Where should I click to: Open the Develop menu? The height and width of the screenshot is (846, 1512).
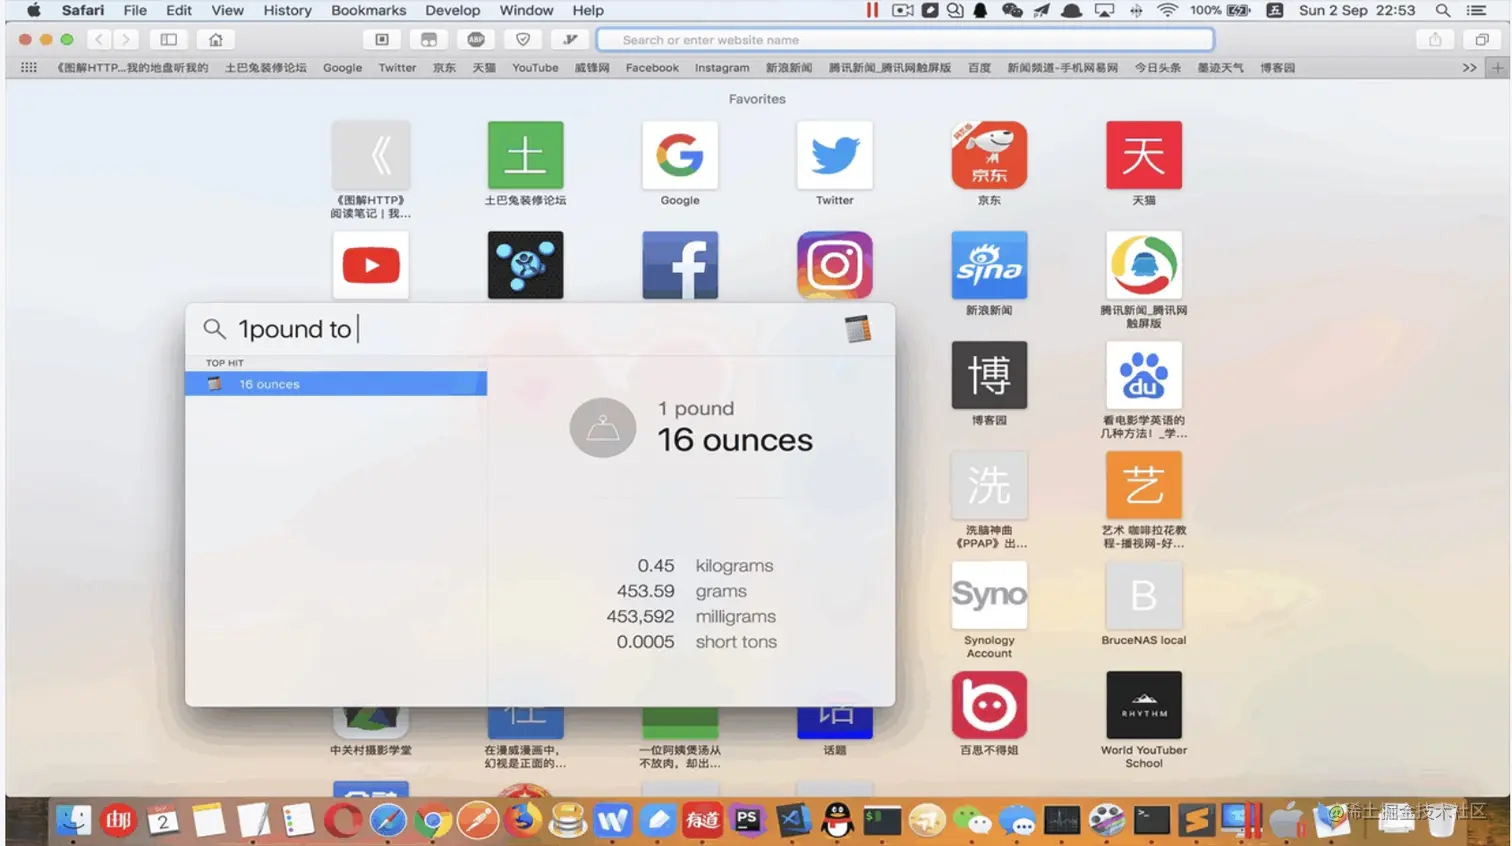(452, 10)
